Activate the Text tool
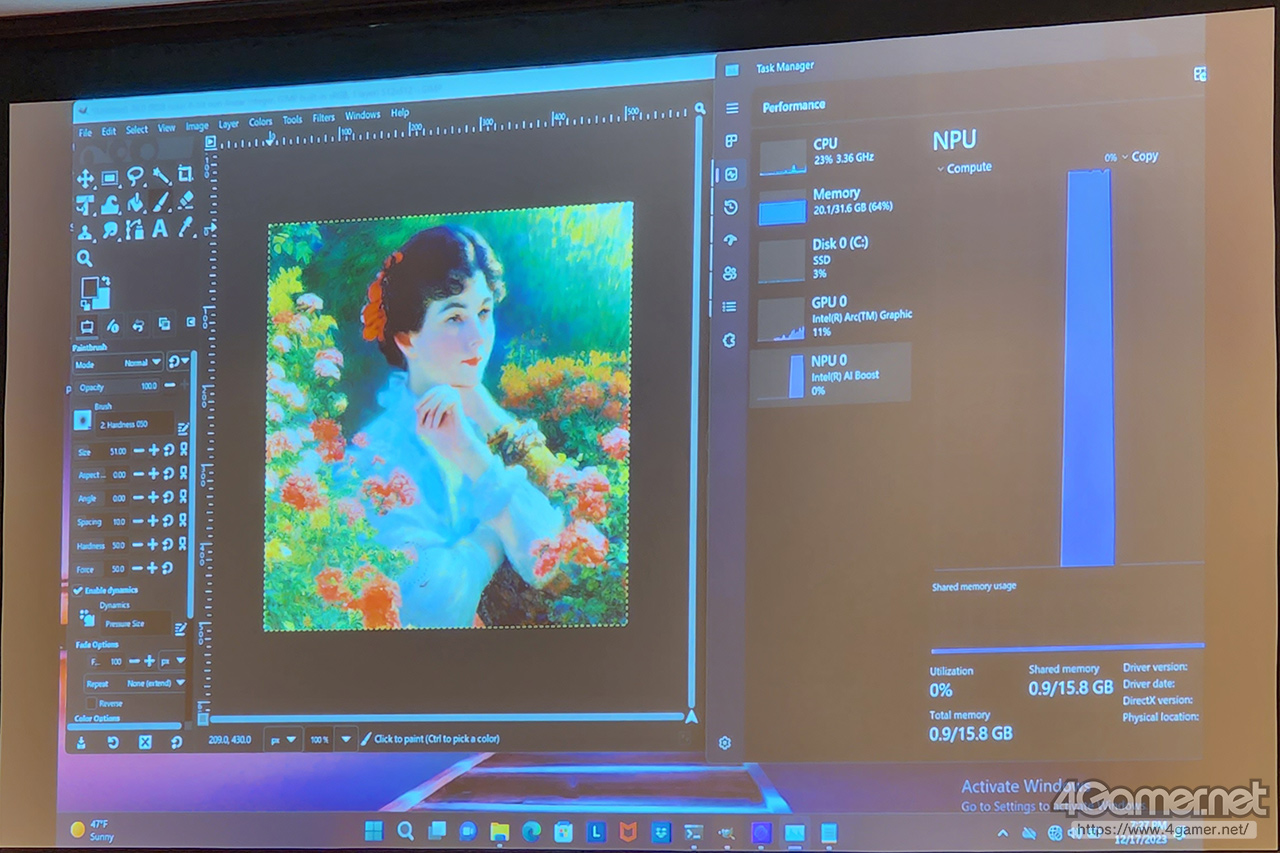This screenshot has height=853, width=1280. [160, 230]
